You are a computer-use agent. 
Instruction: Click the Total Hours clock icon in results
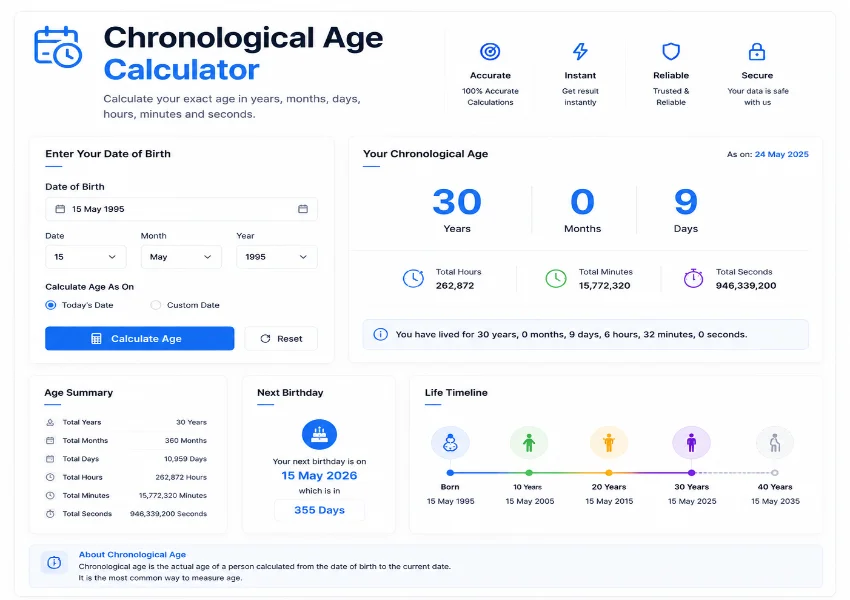pyautogui.click(x=413, y=279)
